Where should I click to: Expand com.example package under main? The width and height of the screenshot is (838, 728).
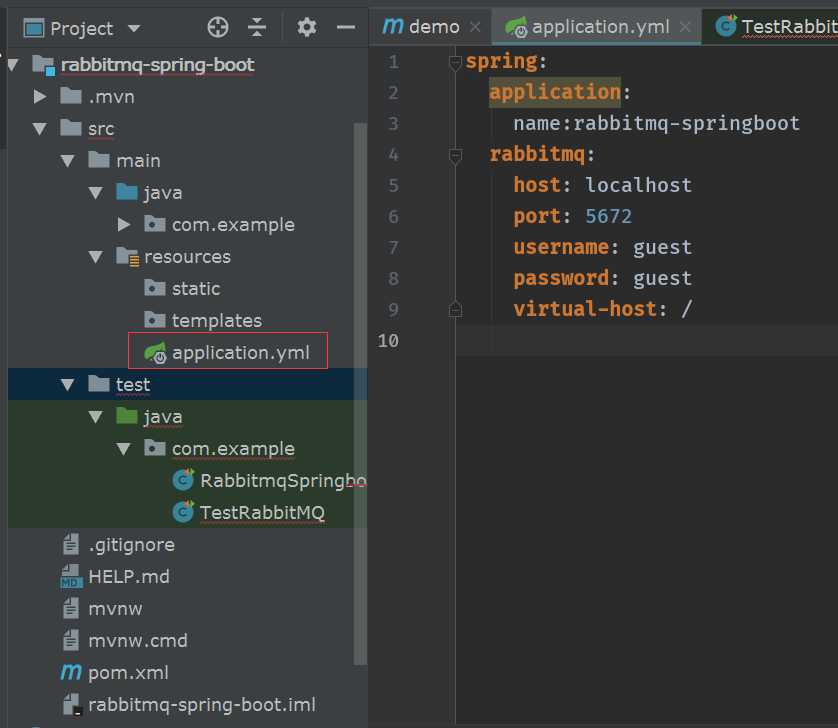click(123, 224)
